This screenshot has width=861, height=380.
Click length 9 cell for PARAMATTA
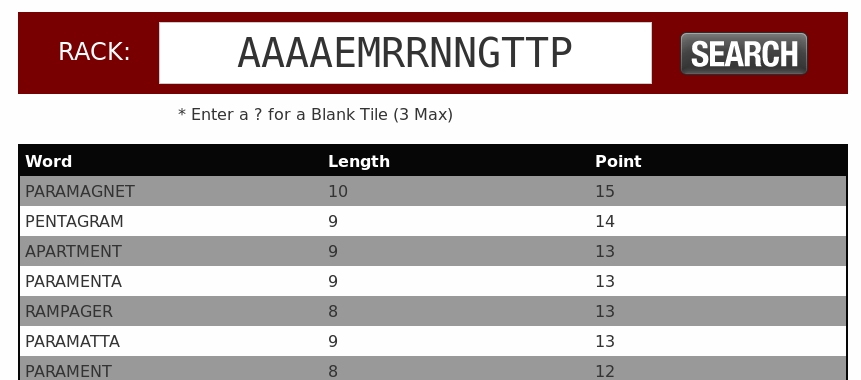[333, 342]
